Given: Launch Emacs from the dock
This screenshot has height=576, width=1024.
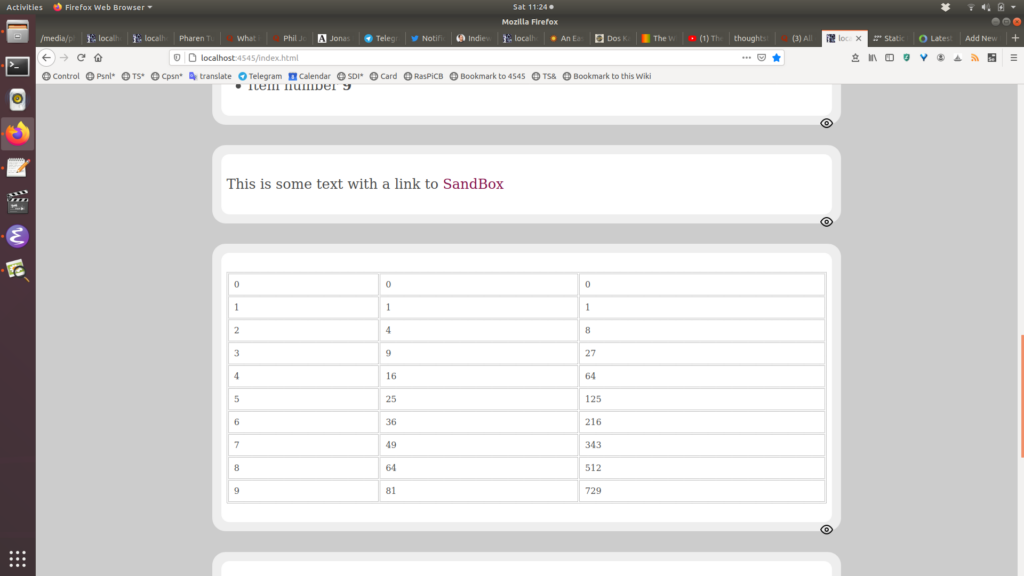Looking at the screenshot, I should (18, 236).
